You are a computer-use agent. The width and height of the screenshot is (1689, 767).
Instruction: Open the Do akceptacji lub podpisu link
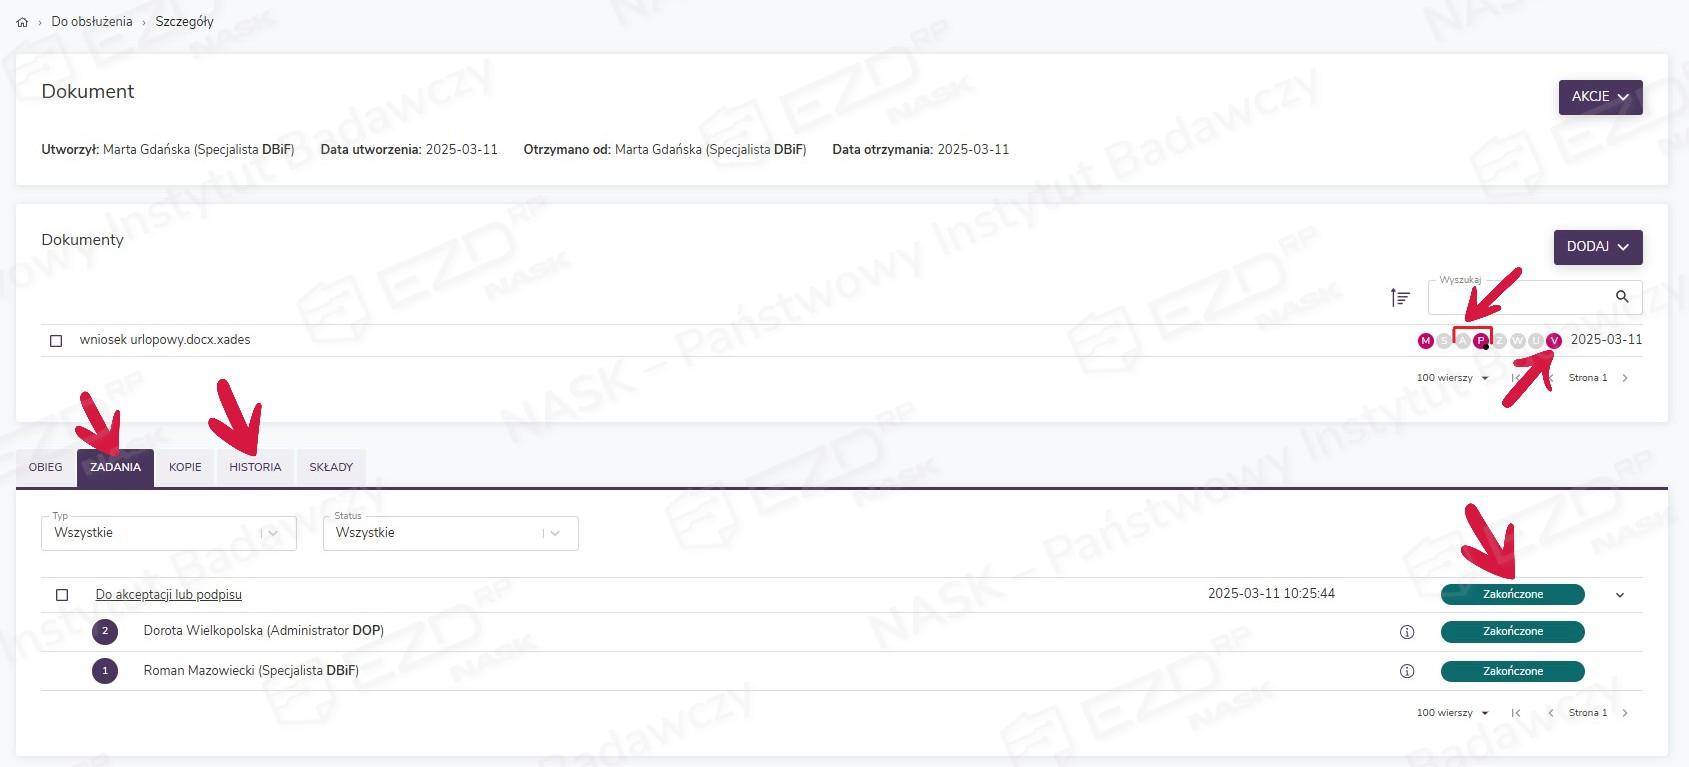point(168,595)
